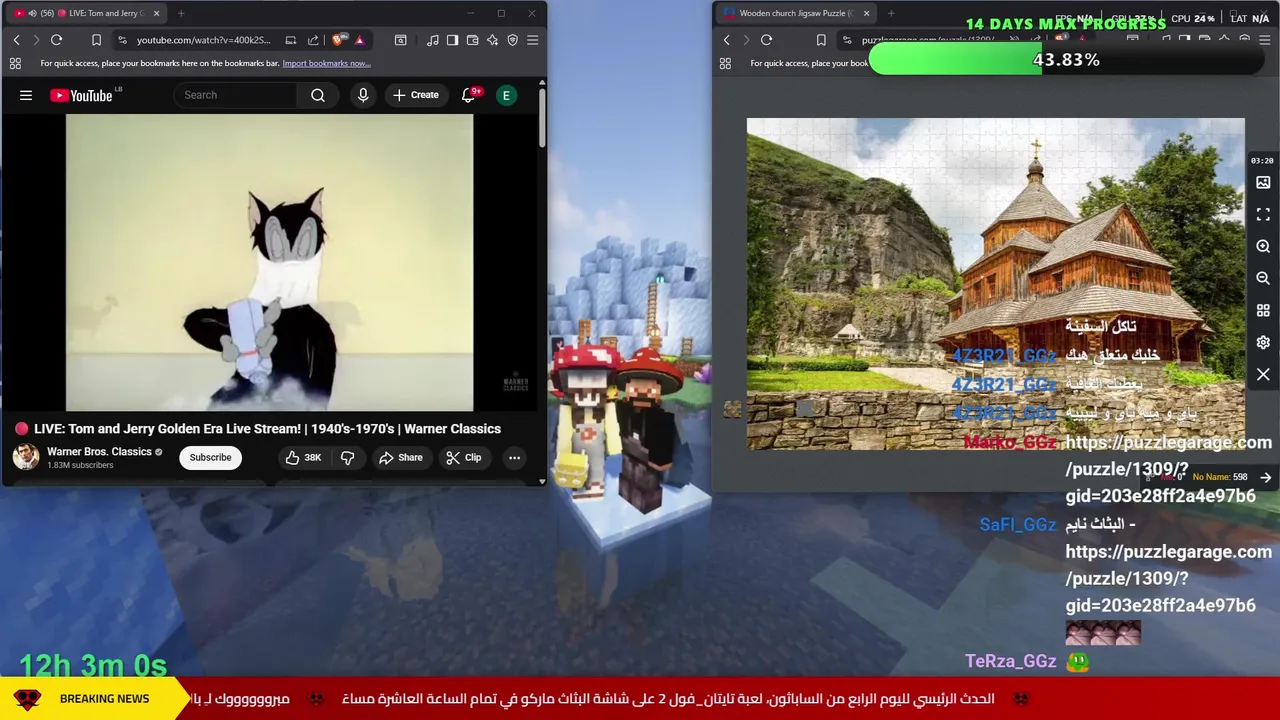This screenshot has width=1280, height=720.
Task: Open the tab search icon in YouTube window toolbar
Action: [x=400, y=40]
